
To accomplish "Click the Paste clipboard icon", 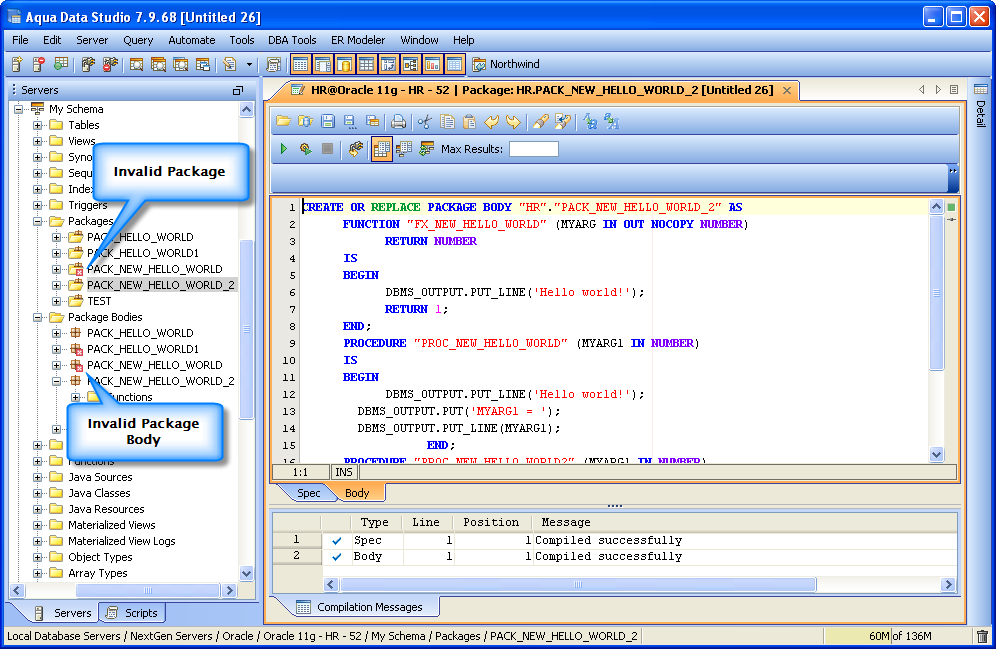I will (x=469, y=122).
